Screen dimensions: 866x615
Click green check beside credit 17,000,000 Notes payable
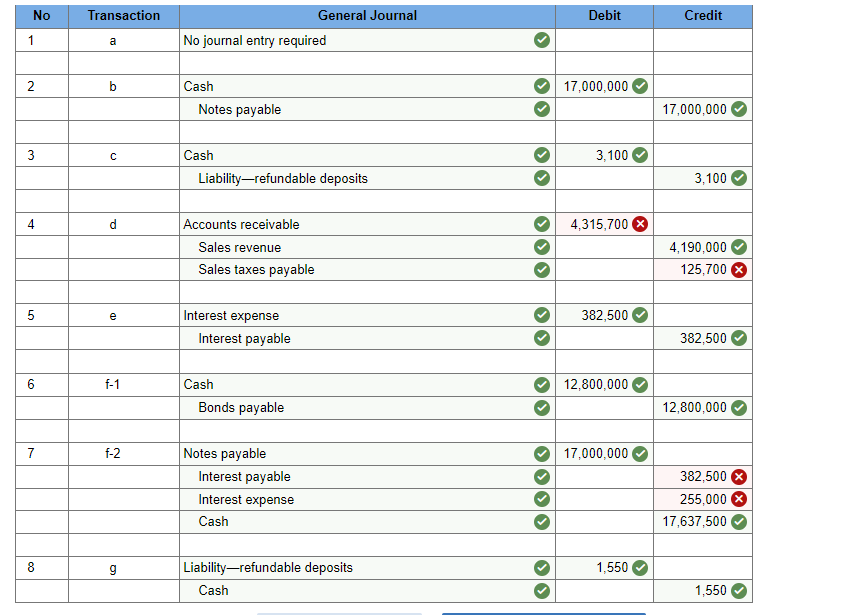click(x=739, y=109)
